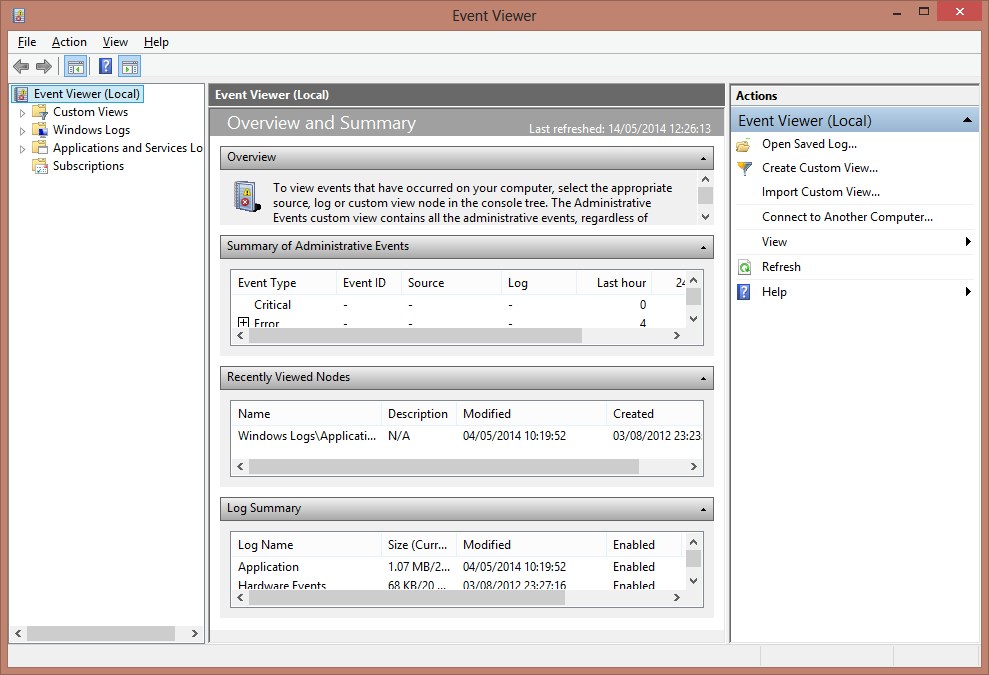Image resolution: width=989 pixels, height=675 pixels.
Task: Click the Recently Viewed Nodes horizontal scrollbar
Action: [443, 467]
